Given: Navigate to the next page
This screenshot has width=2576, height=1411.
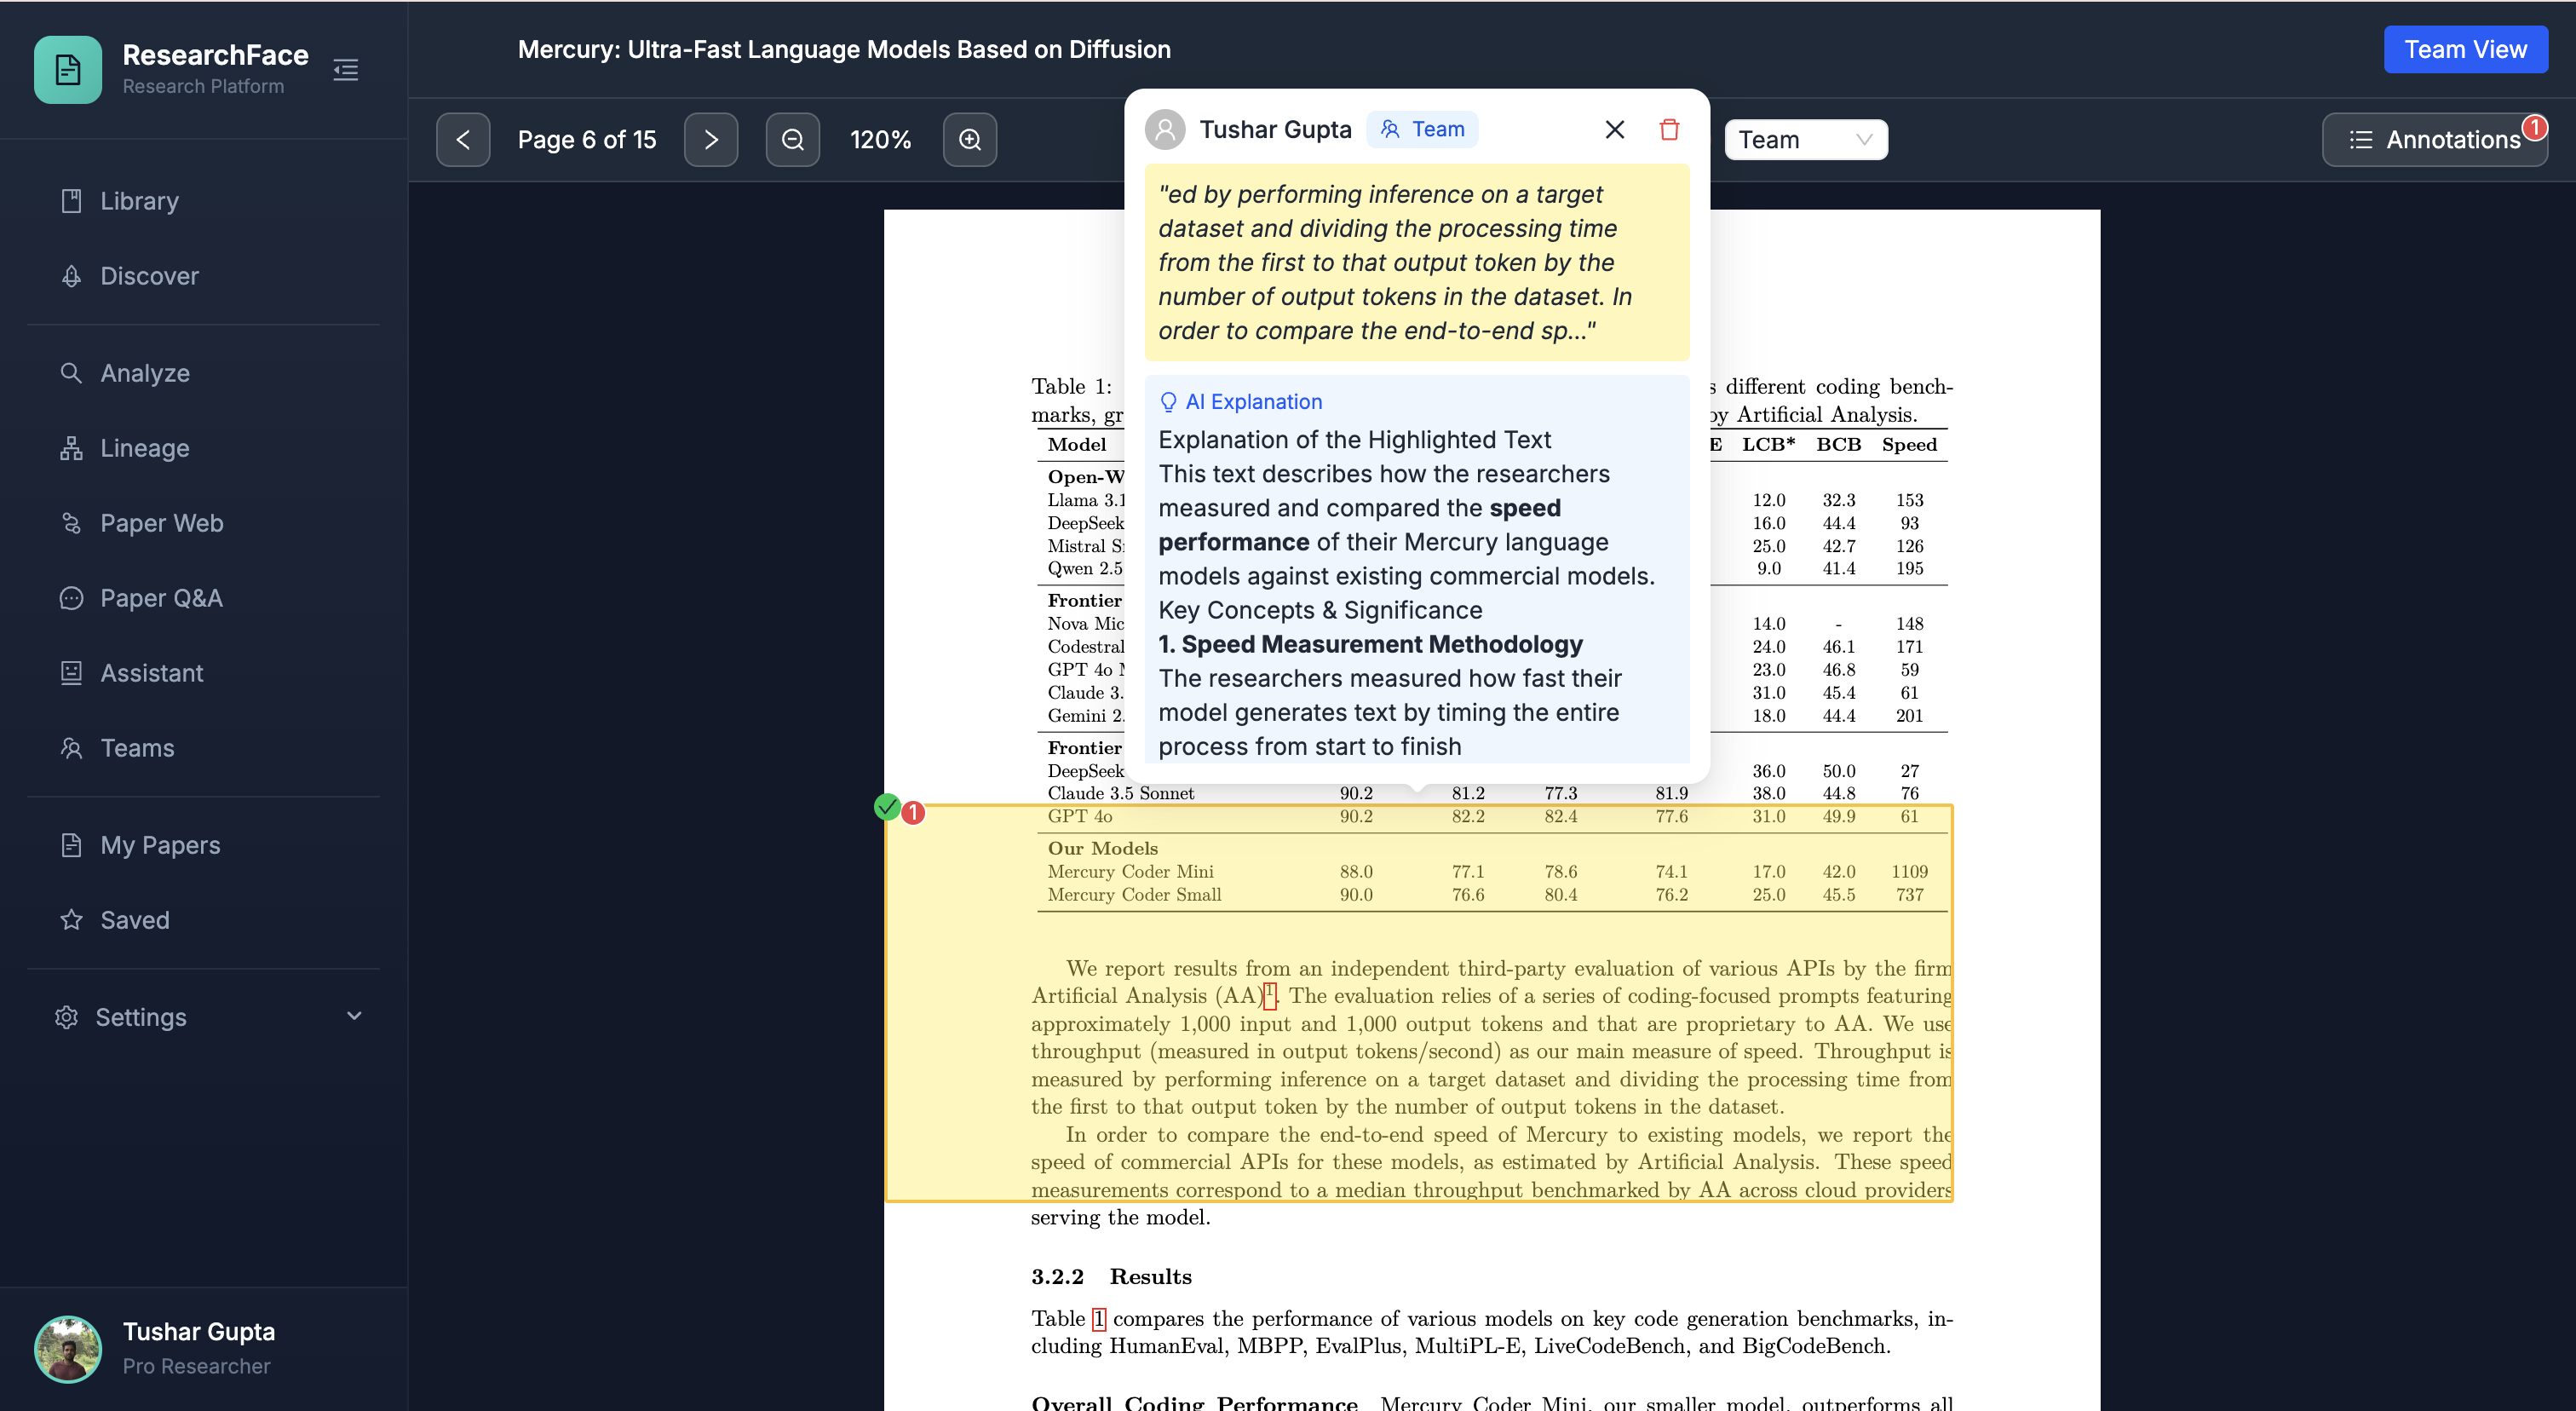Looking at the screenshot, I should point(711,139).
